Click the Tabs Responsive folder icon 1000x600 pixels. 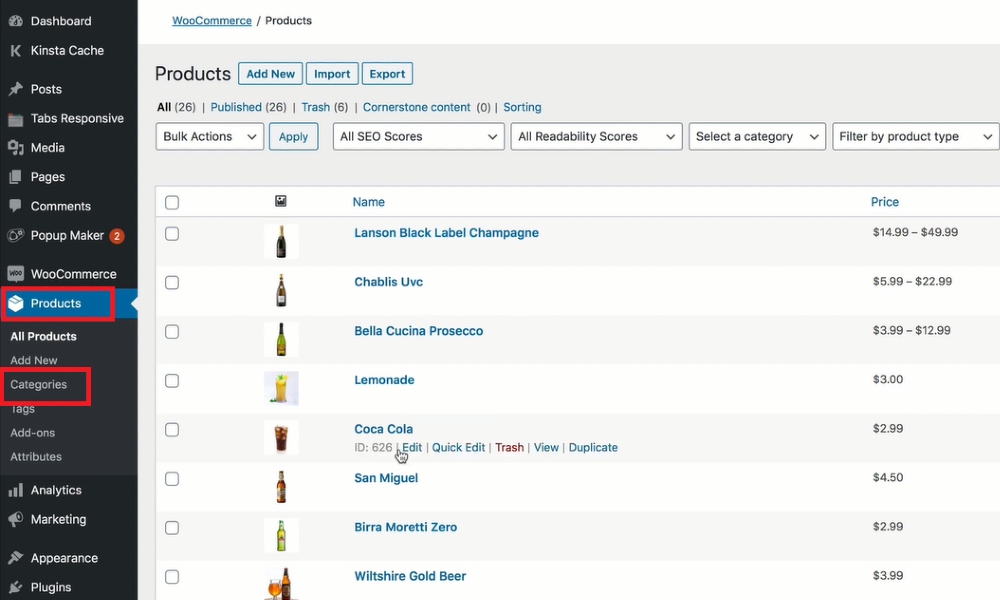pos(15,119)
